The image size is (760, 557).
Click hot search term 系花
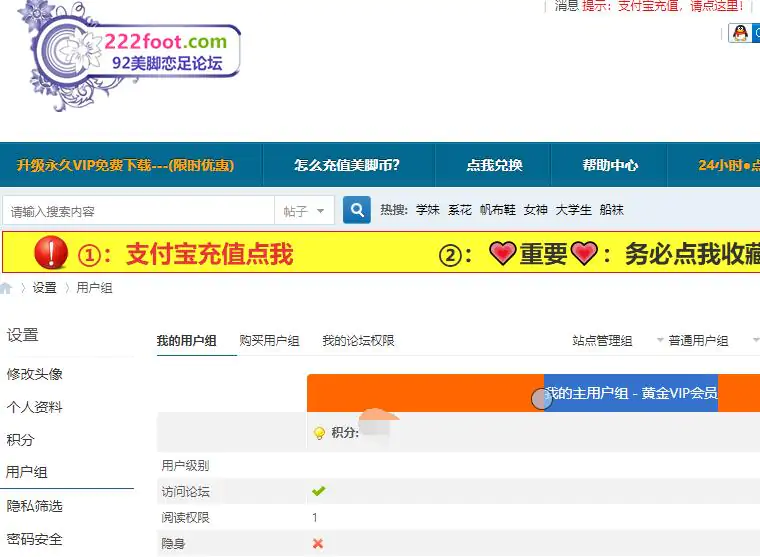click(x=459, y=210)
